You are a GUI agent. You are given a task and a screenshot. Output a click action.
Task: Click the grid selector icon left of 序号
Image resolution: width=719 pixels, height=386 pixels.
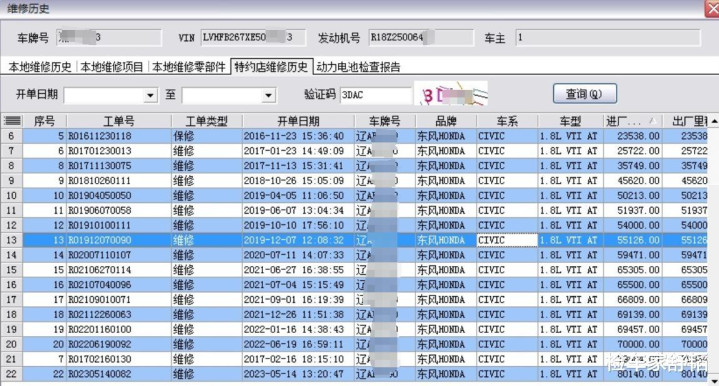click(x=12, y=121)
